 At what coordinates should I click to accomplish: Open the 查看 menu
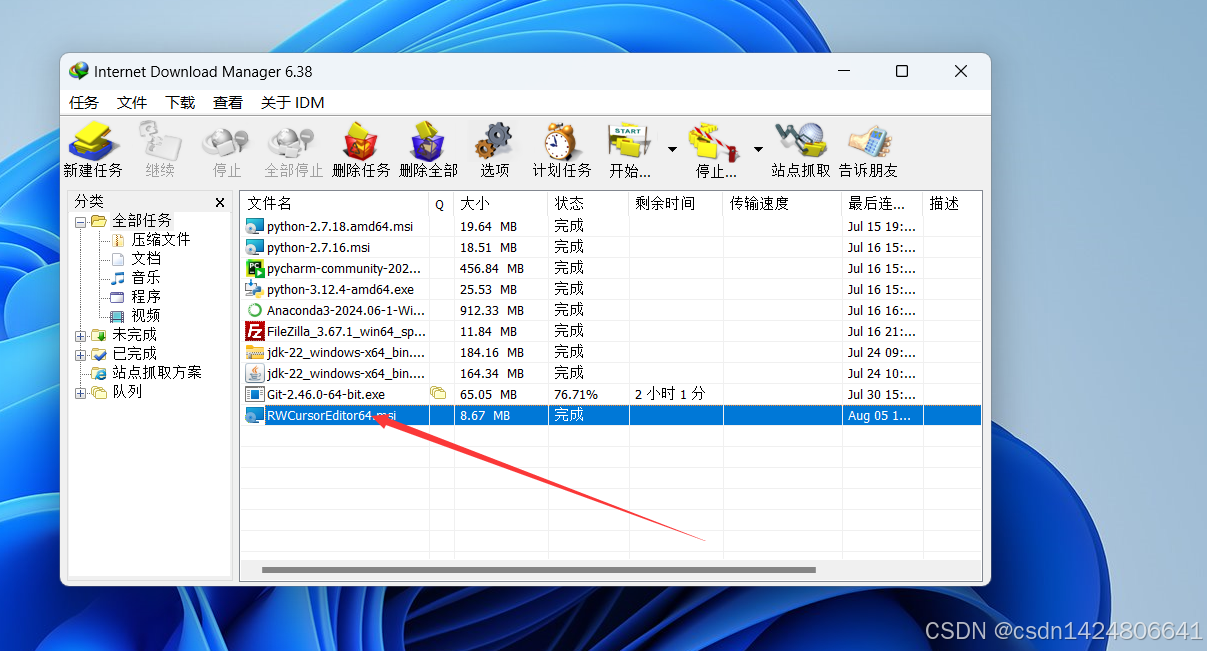(228, 103)
